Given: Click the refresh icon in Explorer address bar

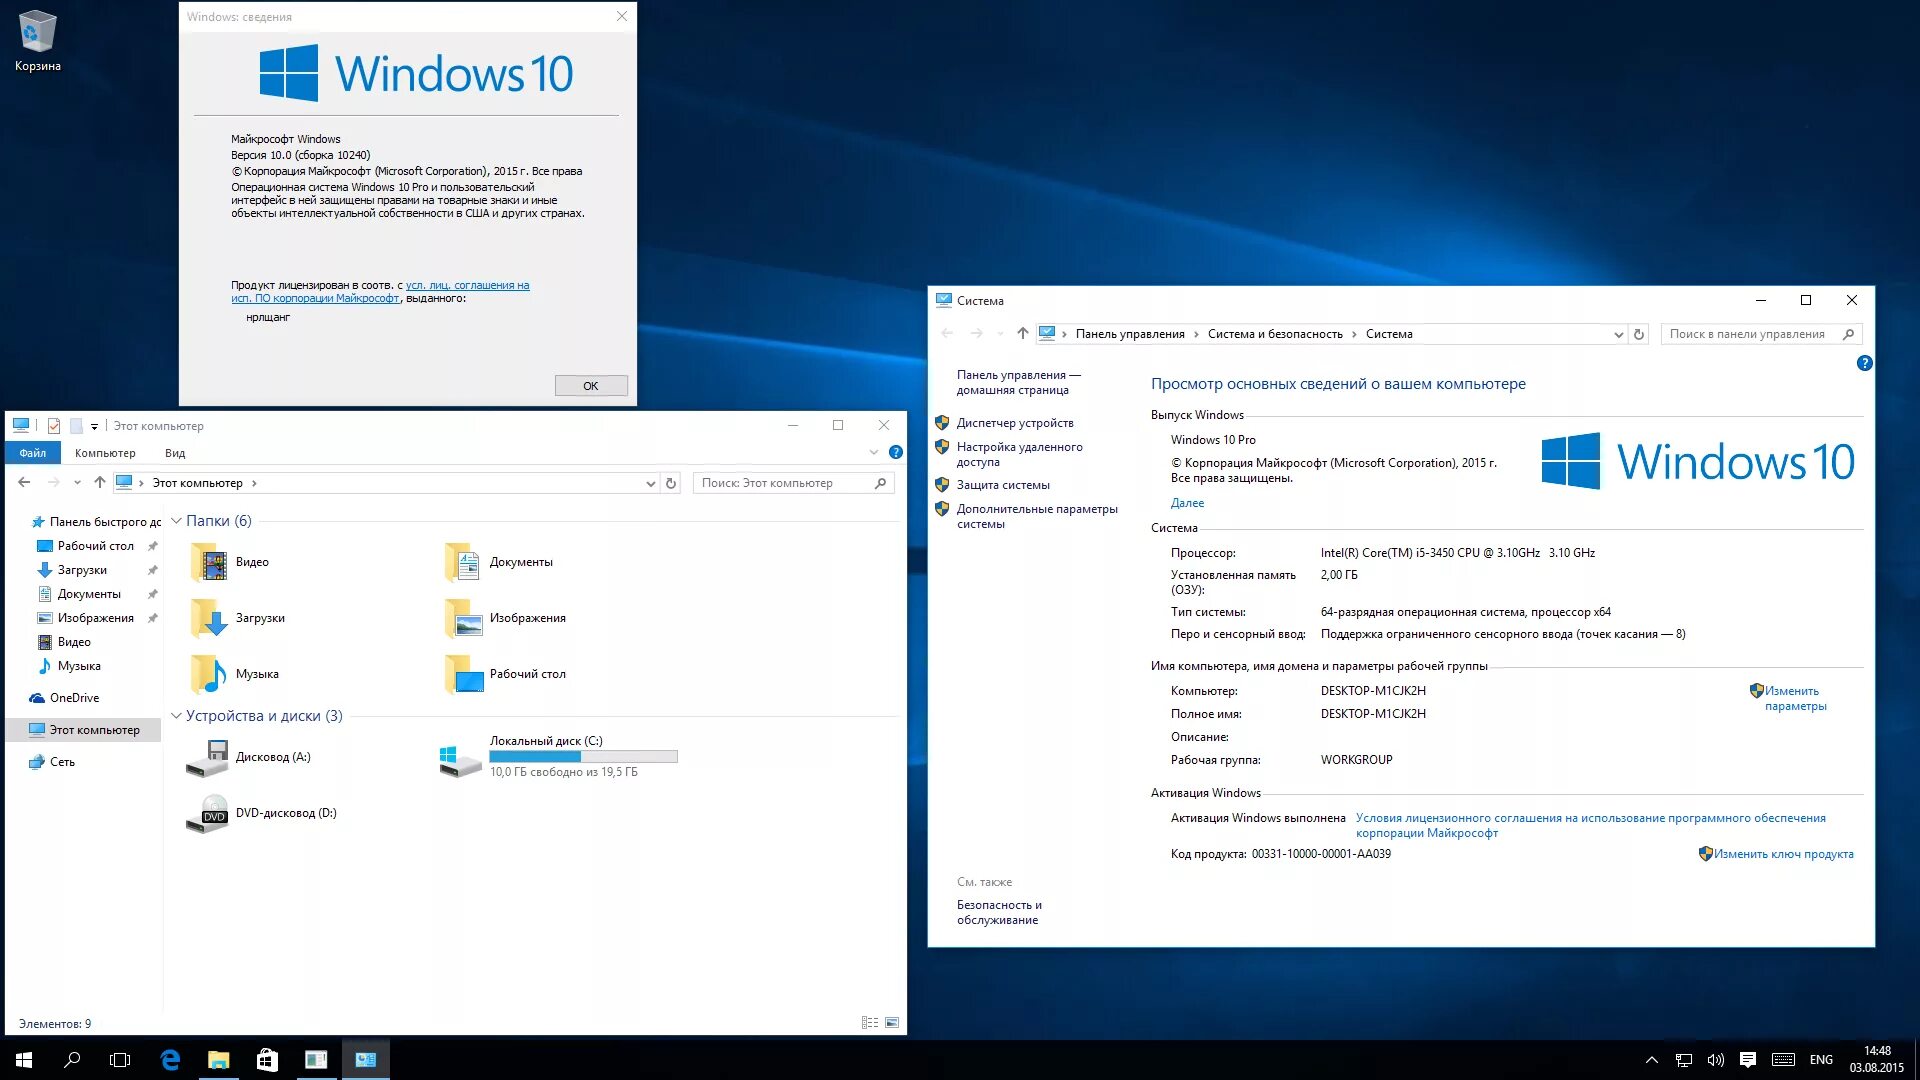Looking at the screenshot, I should coord(671,483).
